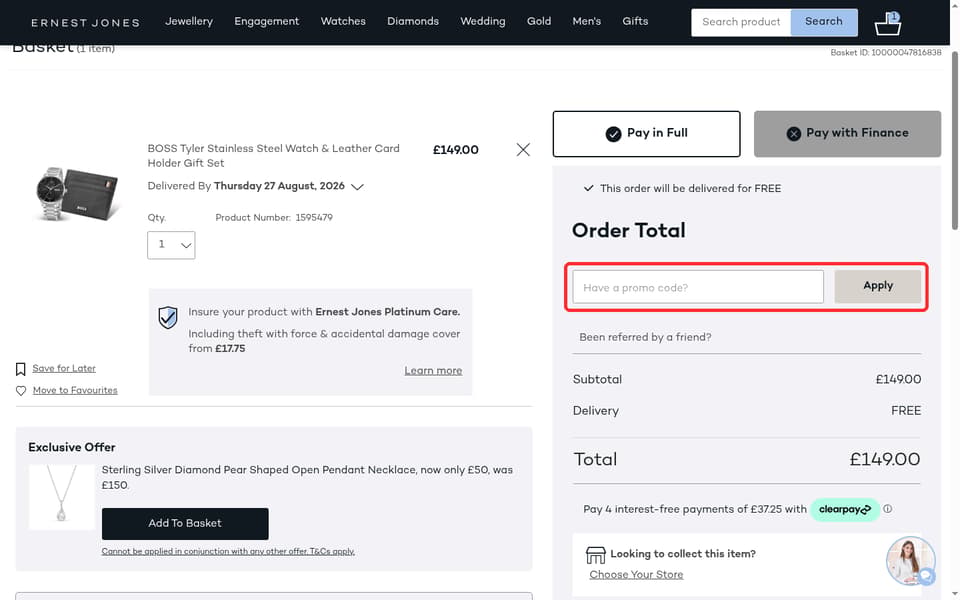
Task: Open the Jewellery menu
Action: click(189, 21)
